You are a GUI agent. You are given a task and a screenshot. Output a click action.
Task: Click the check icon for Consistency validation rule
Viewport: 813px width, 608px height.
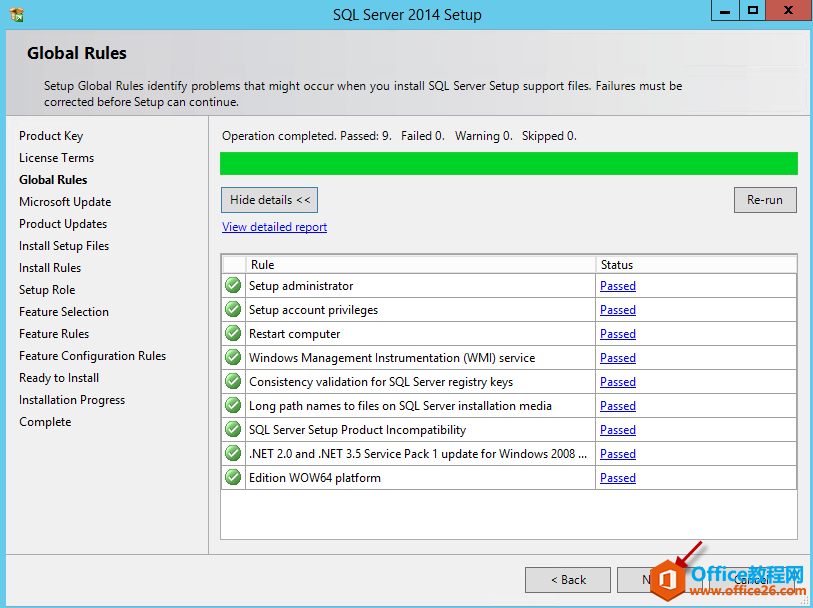[x=233, y=382]
